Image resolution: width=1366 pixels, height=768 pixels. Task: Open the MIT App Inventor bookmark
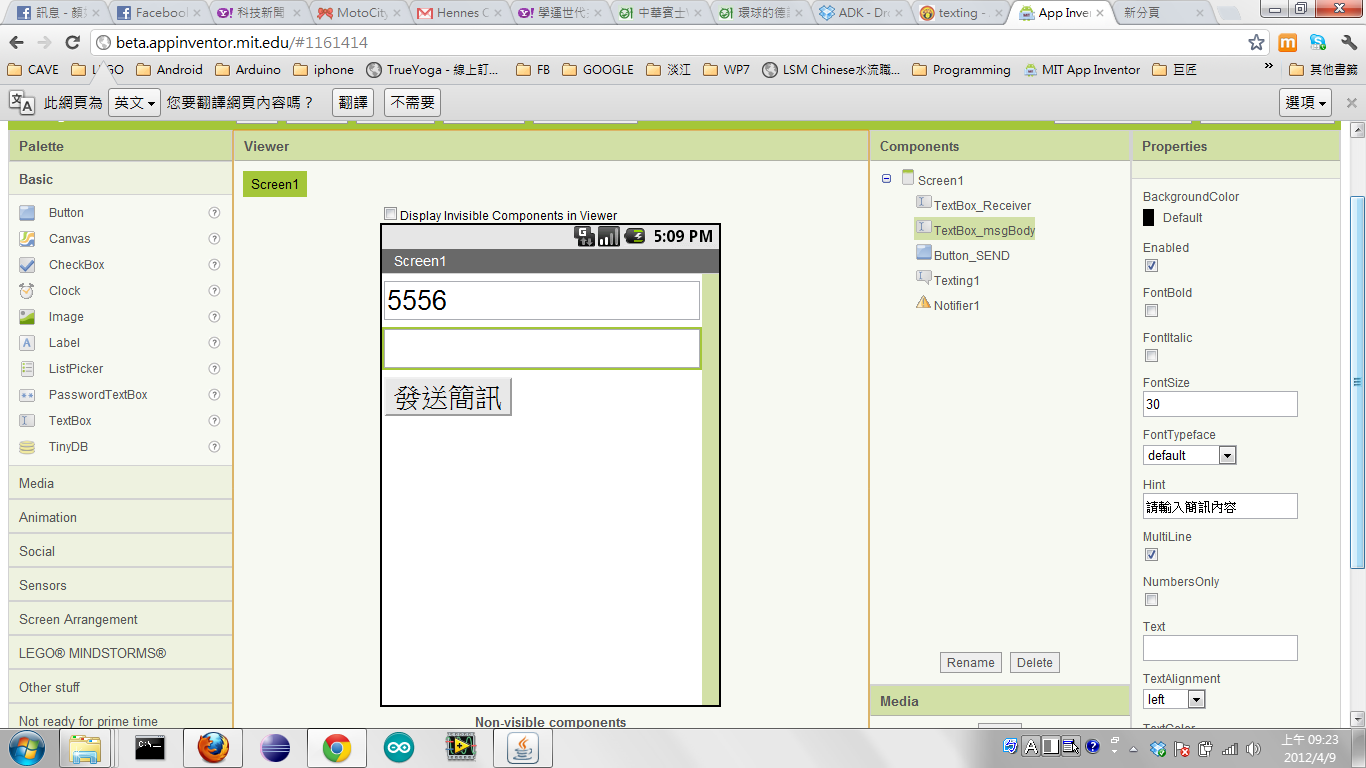[x=1080, y=70]
